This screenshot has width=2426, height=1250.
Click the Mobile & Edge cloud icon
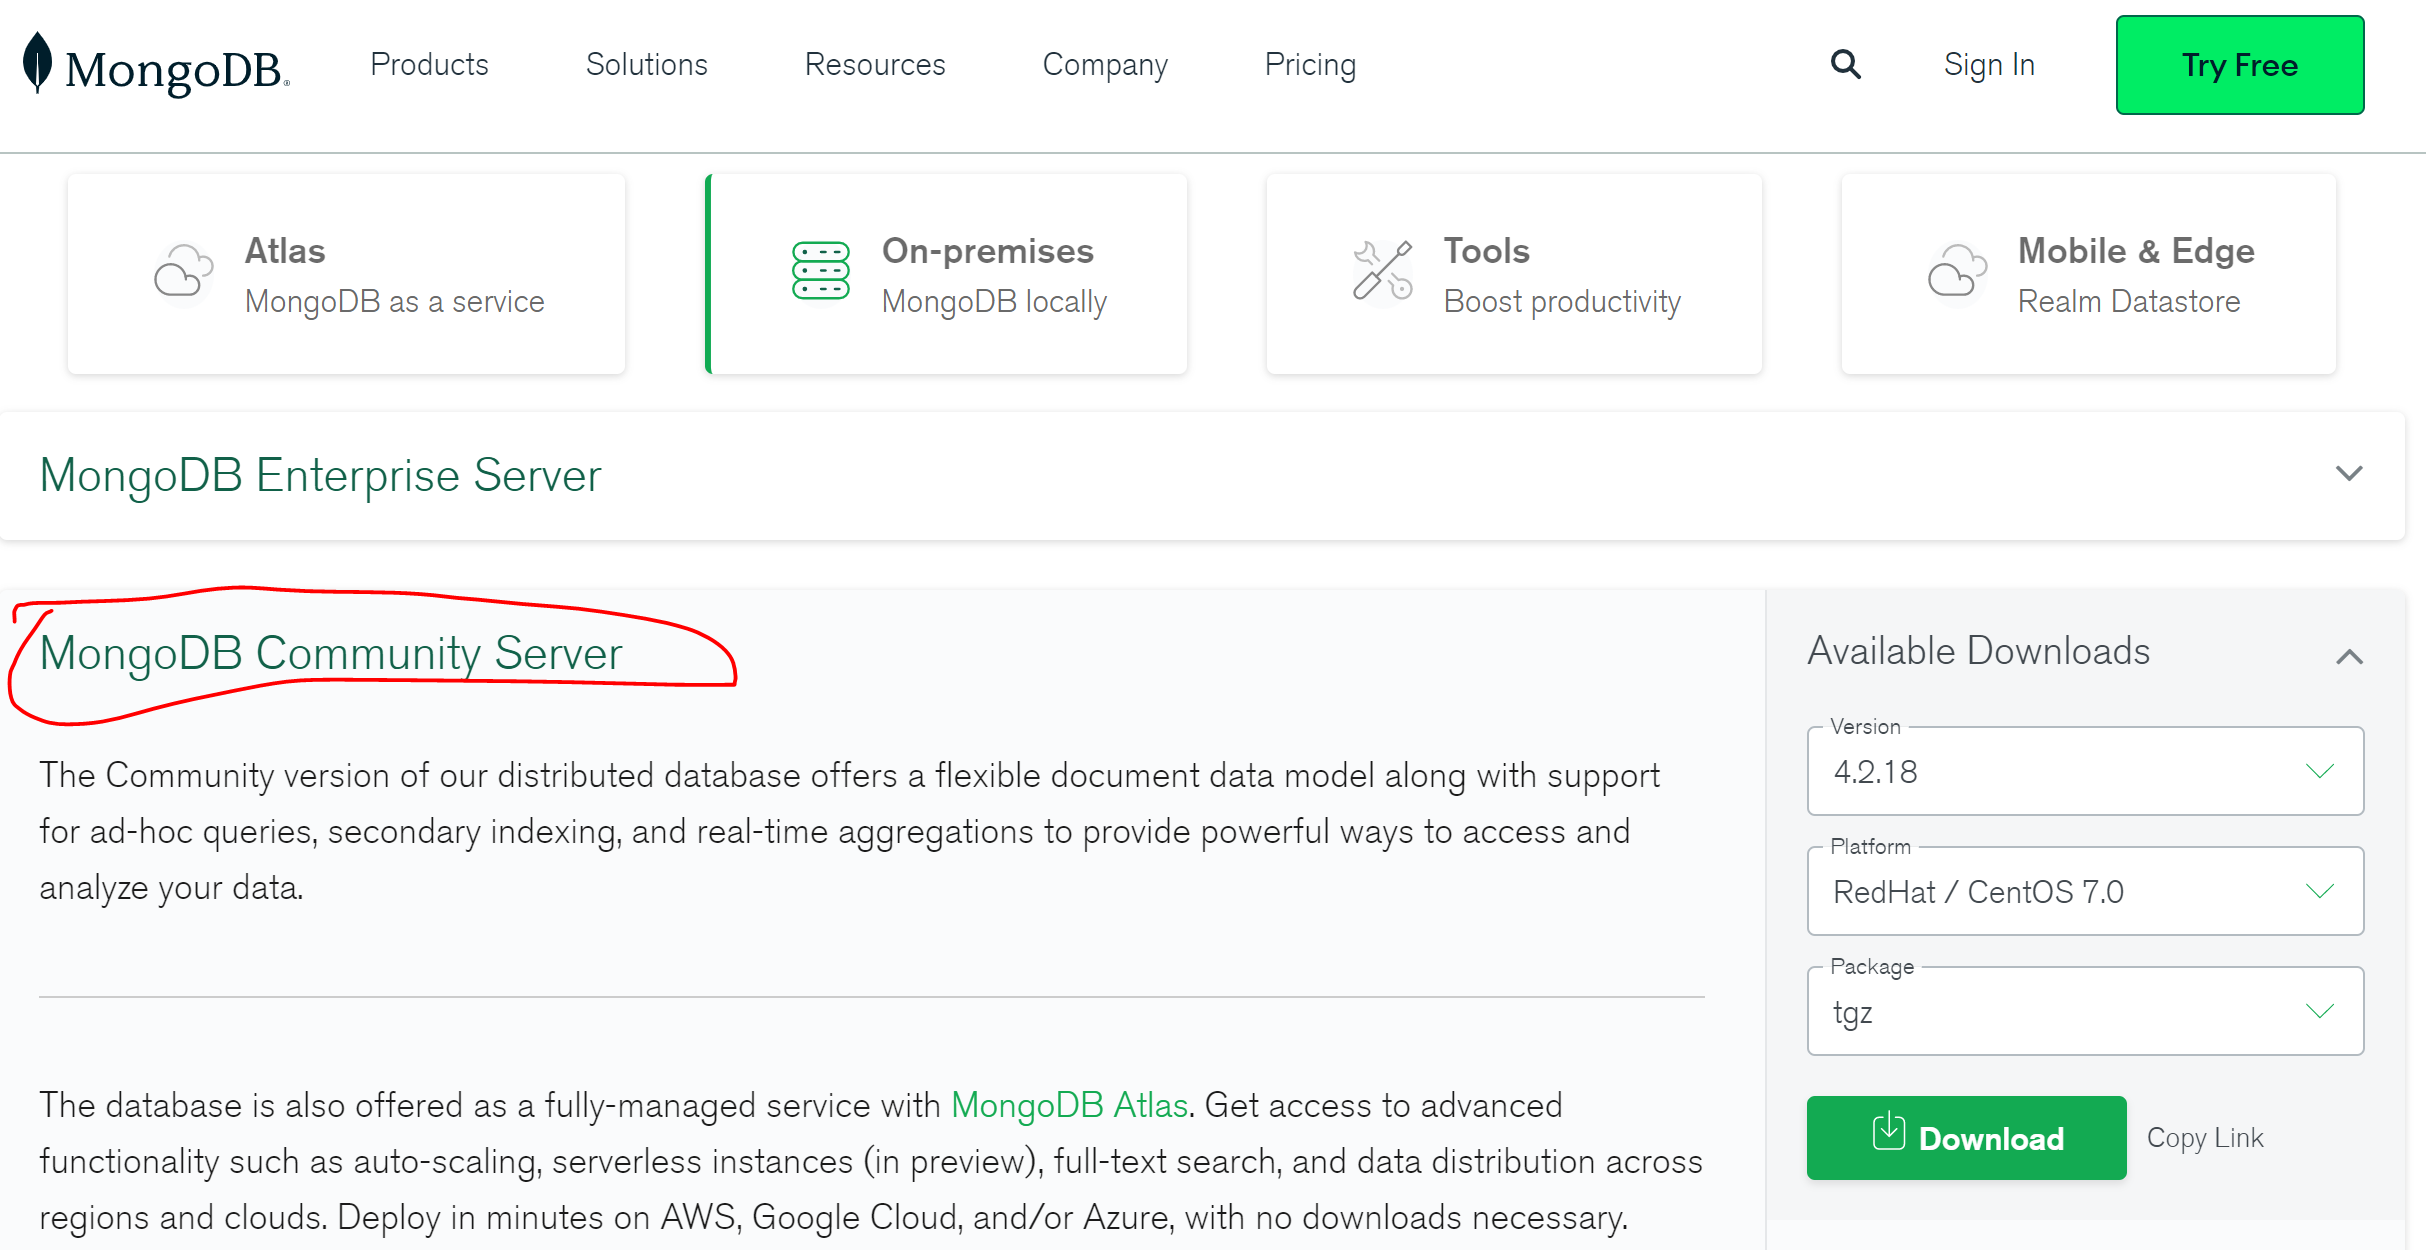coord(1956,271)
